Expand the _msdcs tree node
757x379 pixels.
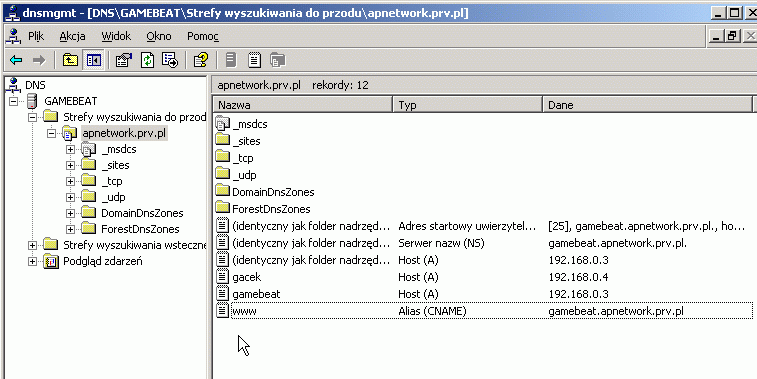(x=70, y=149)
